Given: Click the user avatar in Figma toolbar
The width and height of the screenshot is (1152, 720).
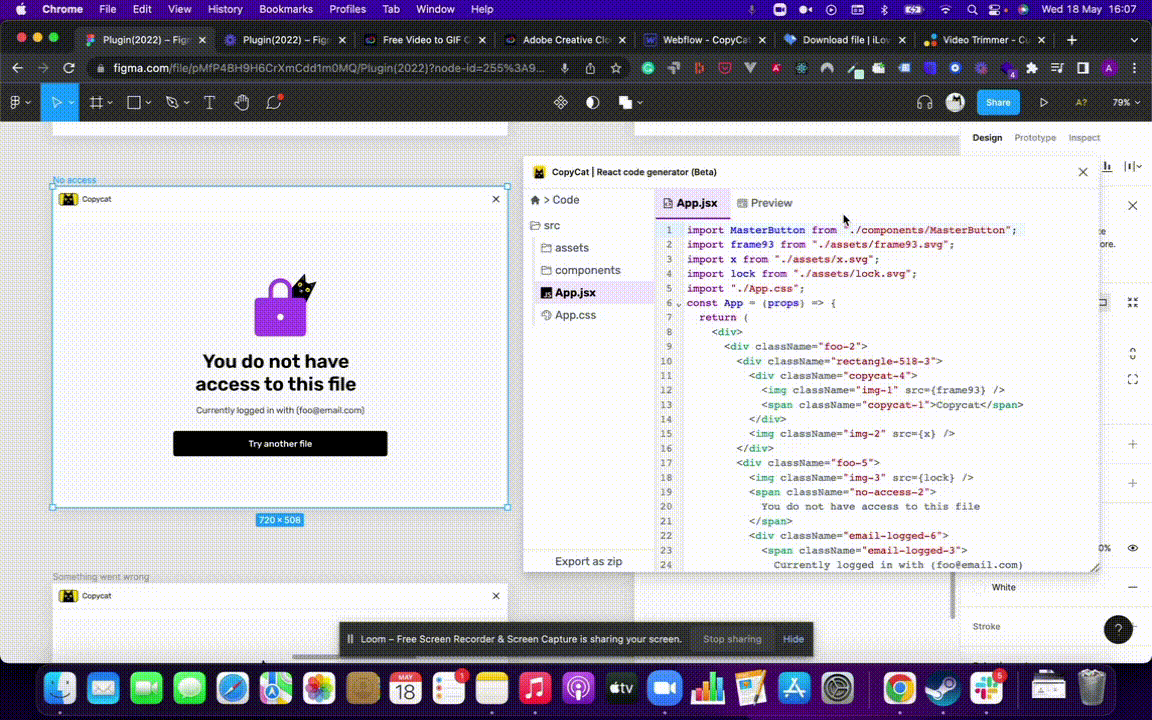Looking at the screenshot, I should click(x=955, y=103).
